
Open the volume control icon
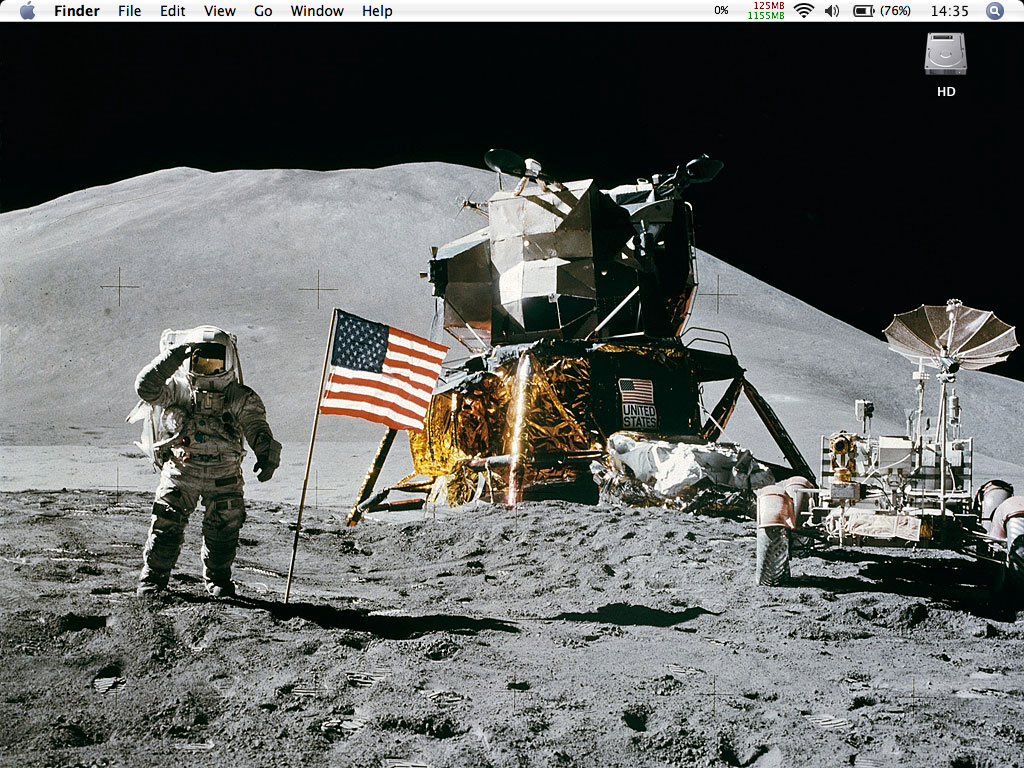(832, 10)
